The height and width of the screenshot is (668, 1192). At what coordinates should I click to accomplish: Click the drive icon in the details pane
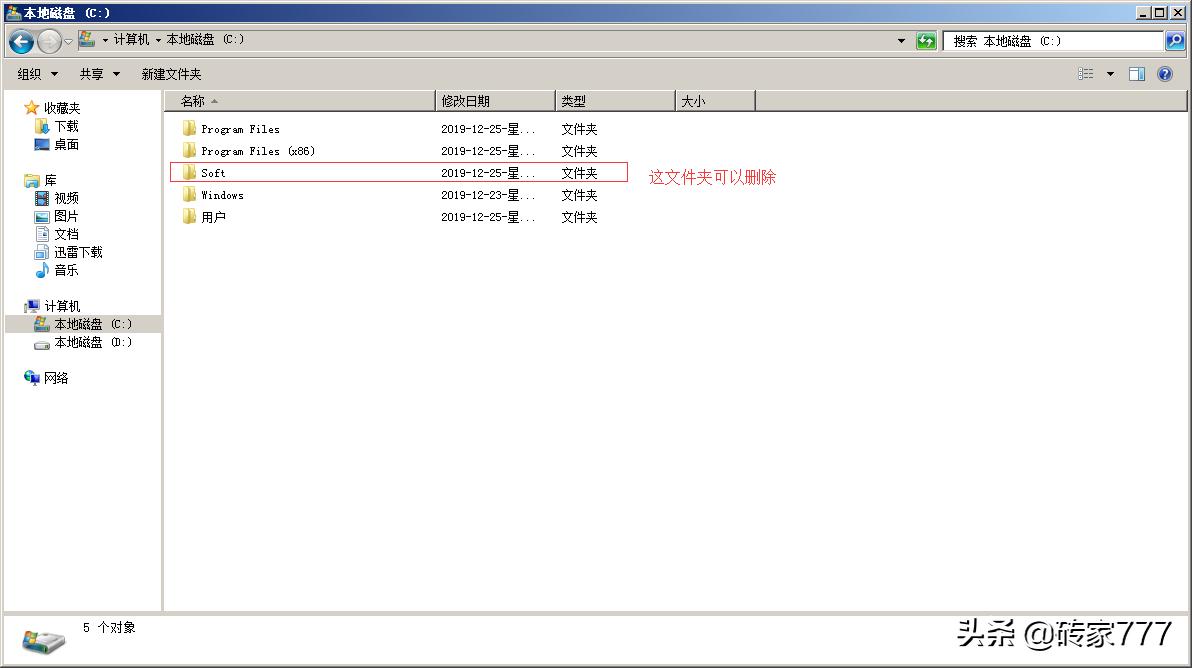(43, 641)
